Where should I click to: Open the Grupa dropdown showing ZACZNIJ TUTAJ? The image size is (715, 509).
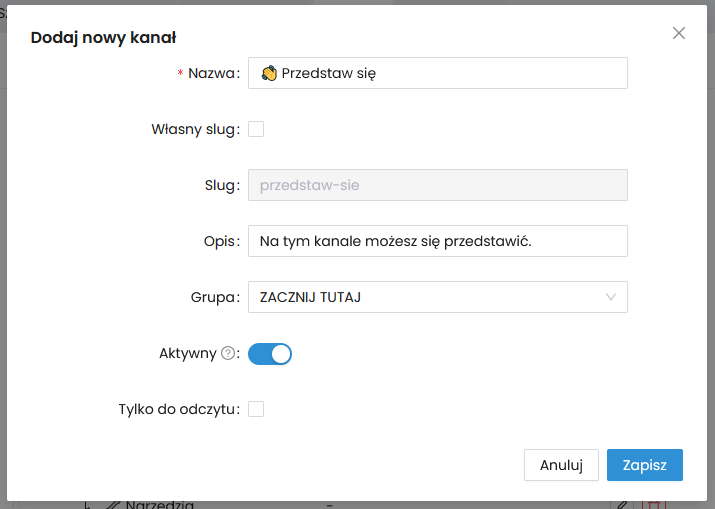point(430,297)
